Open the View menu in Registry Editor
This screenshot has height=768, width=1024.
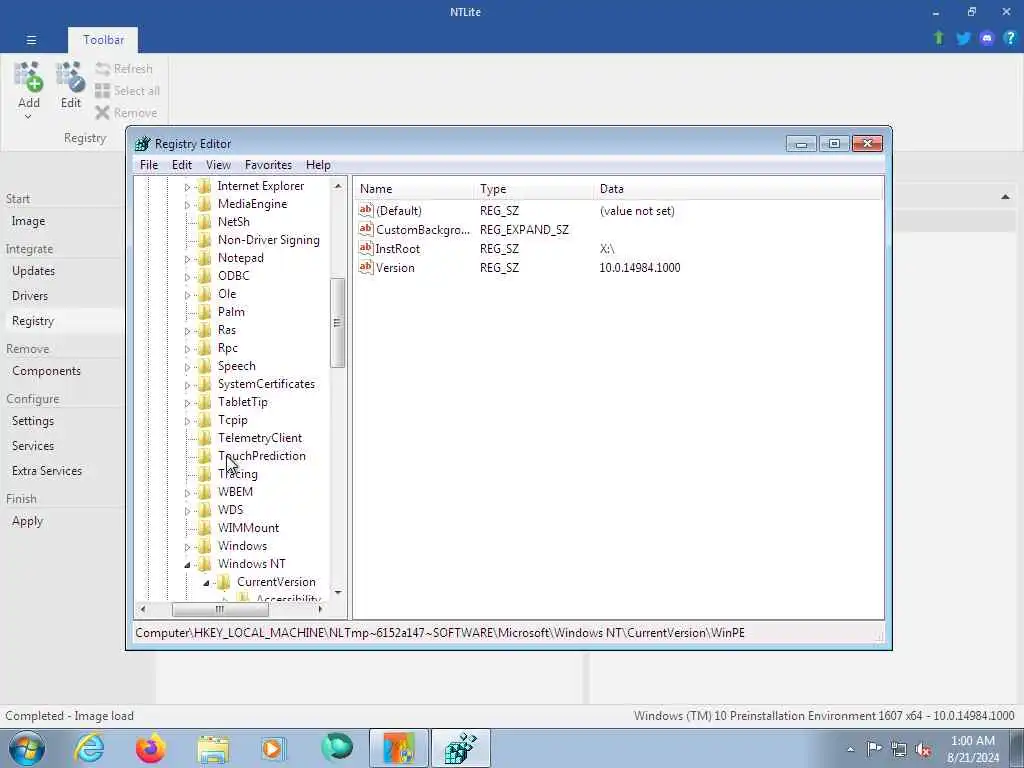[x=218, y=165]
